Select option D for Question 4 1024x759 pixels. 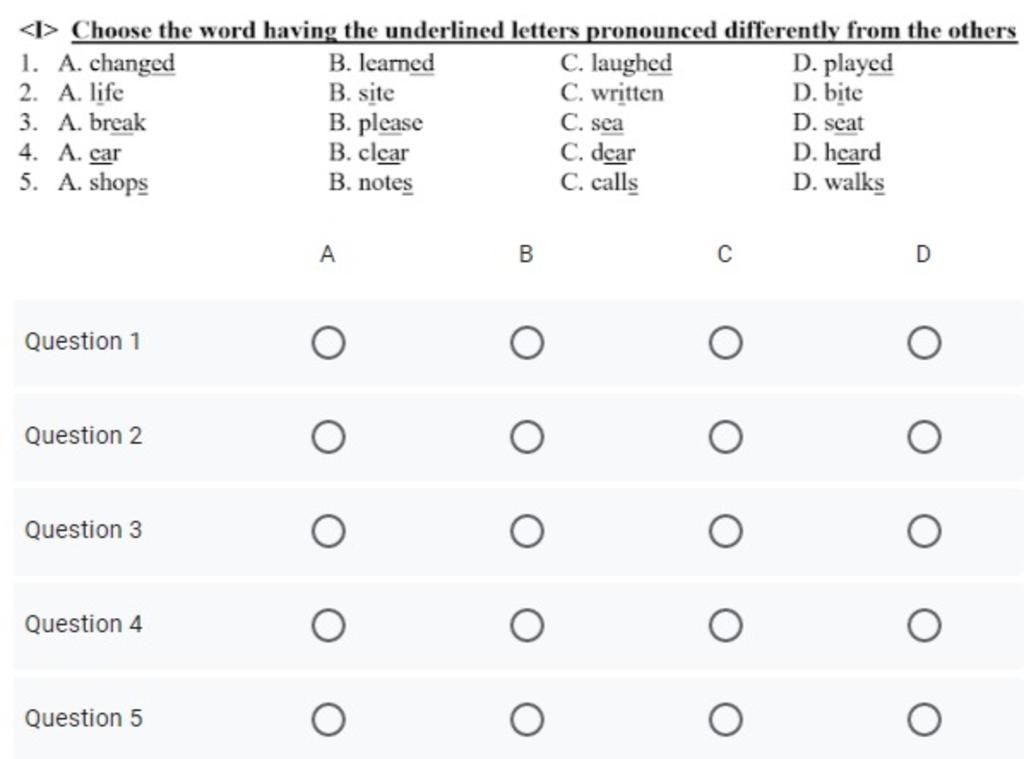tap(923, 625)
